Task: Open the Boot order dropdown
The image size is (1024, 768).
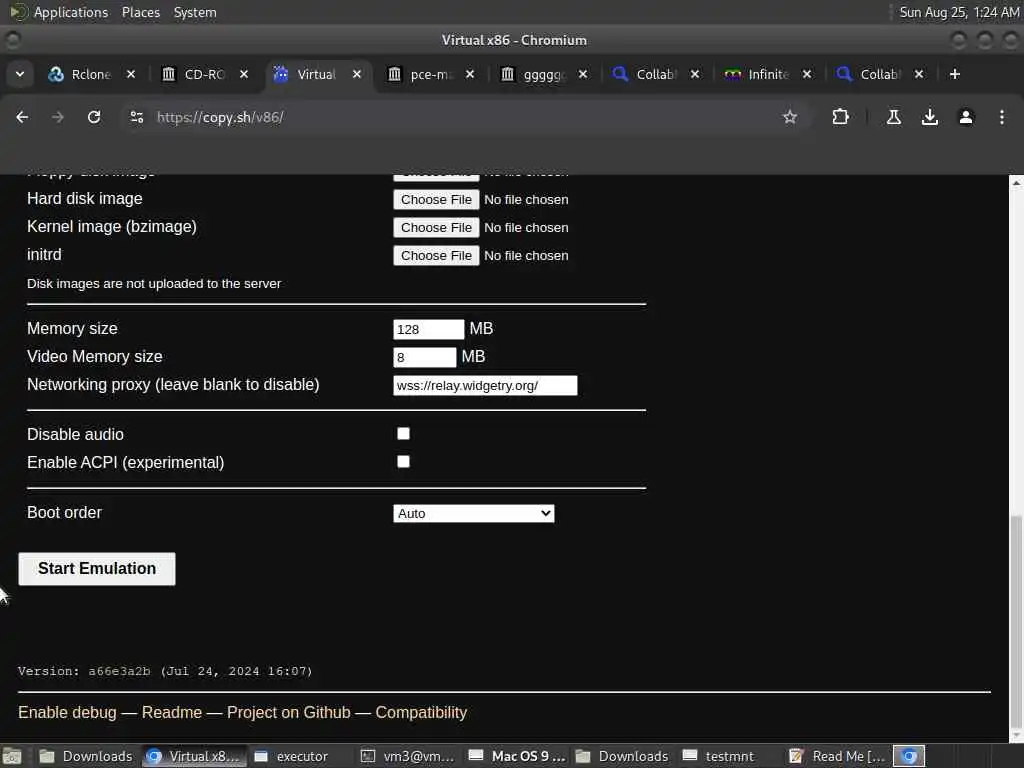Action: pyautogui.click(x=473, y=513)
